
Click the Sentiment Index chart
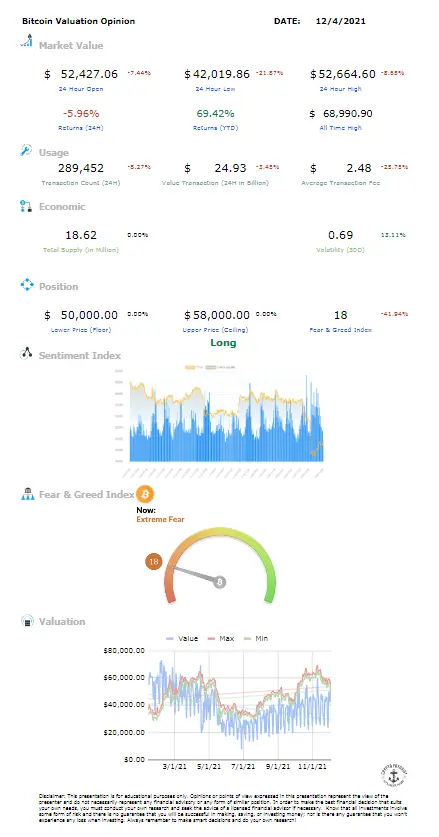[x=220, y=420]
